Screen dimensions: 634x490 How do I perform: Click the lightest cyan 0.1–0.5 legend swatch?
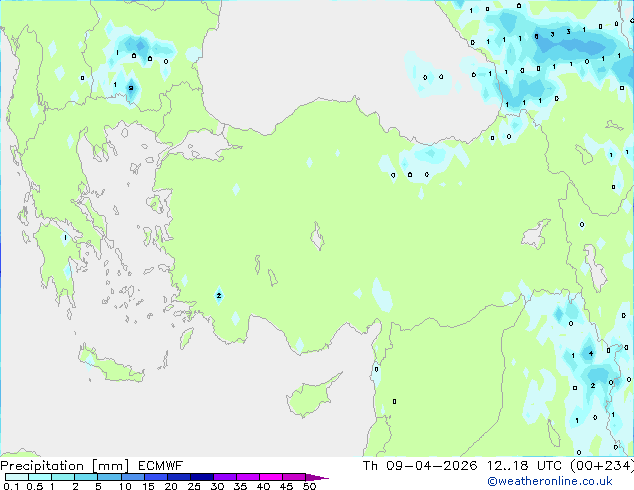tap(17, 477)
